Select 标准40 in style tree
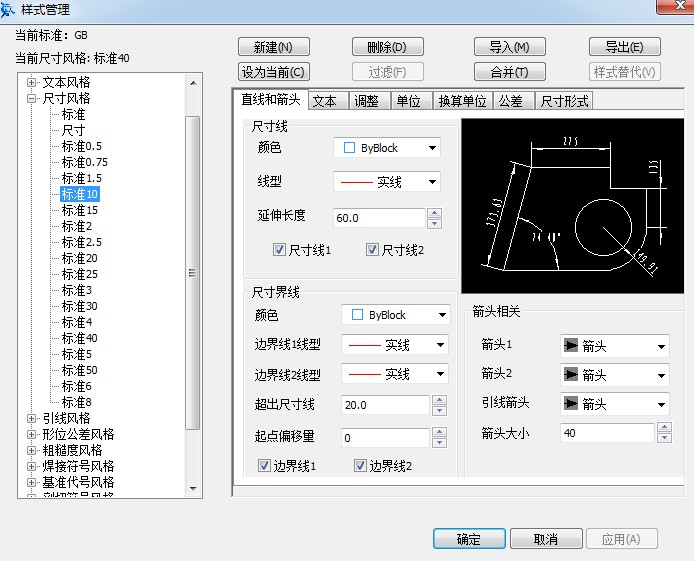Viewport: 694px width, 561px height. 79,338
